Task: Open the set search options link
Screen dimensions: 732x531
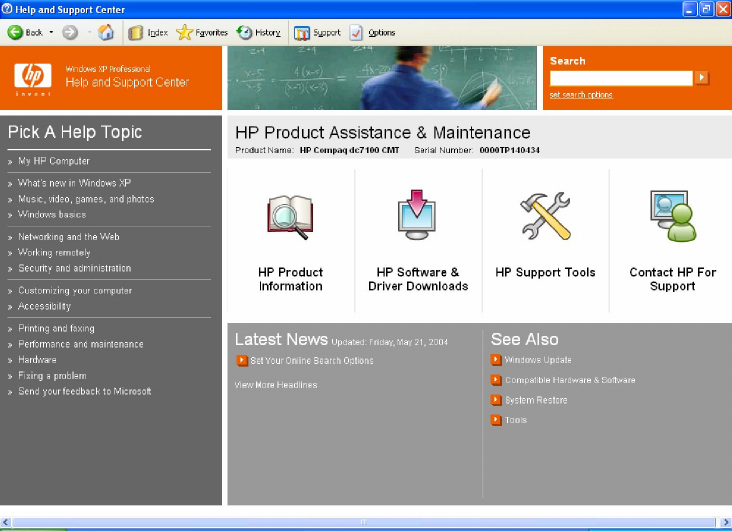Action: coord(581,95)
